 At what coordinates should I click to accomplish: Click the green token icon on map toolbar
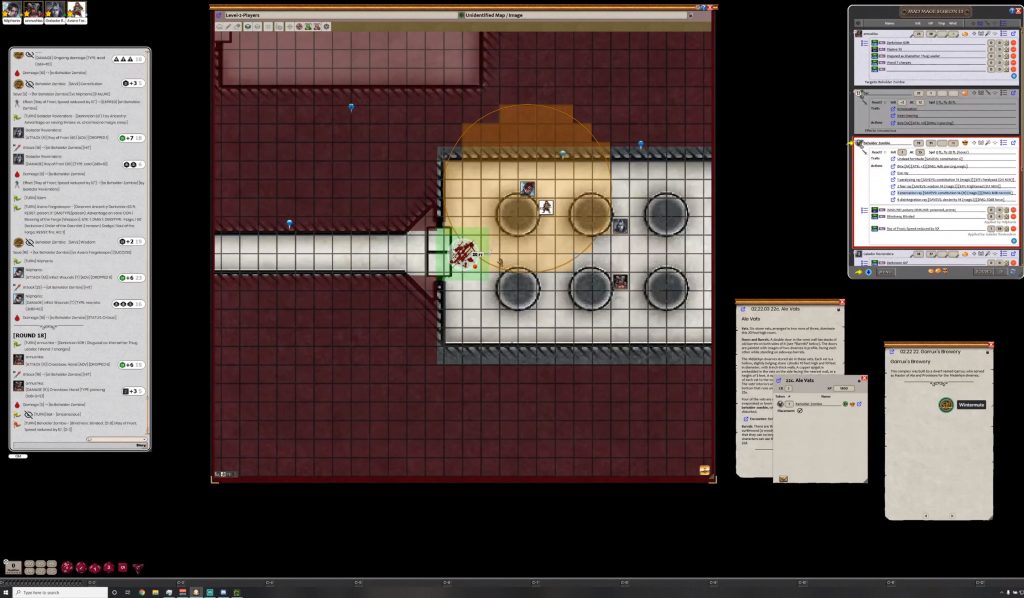click(308, 27)
